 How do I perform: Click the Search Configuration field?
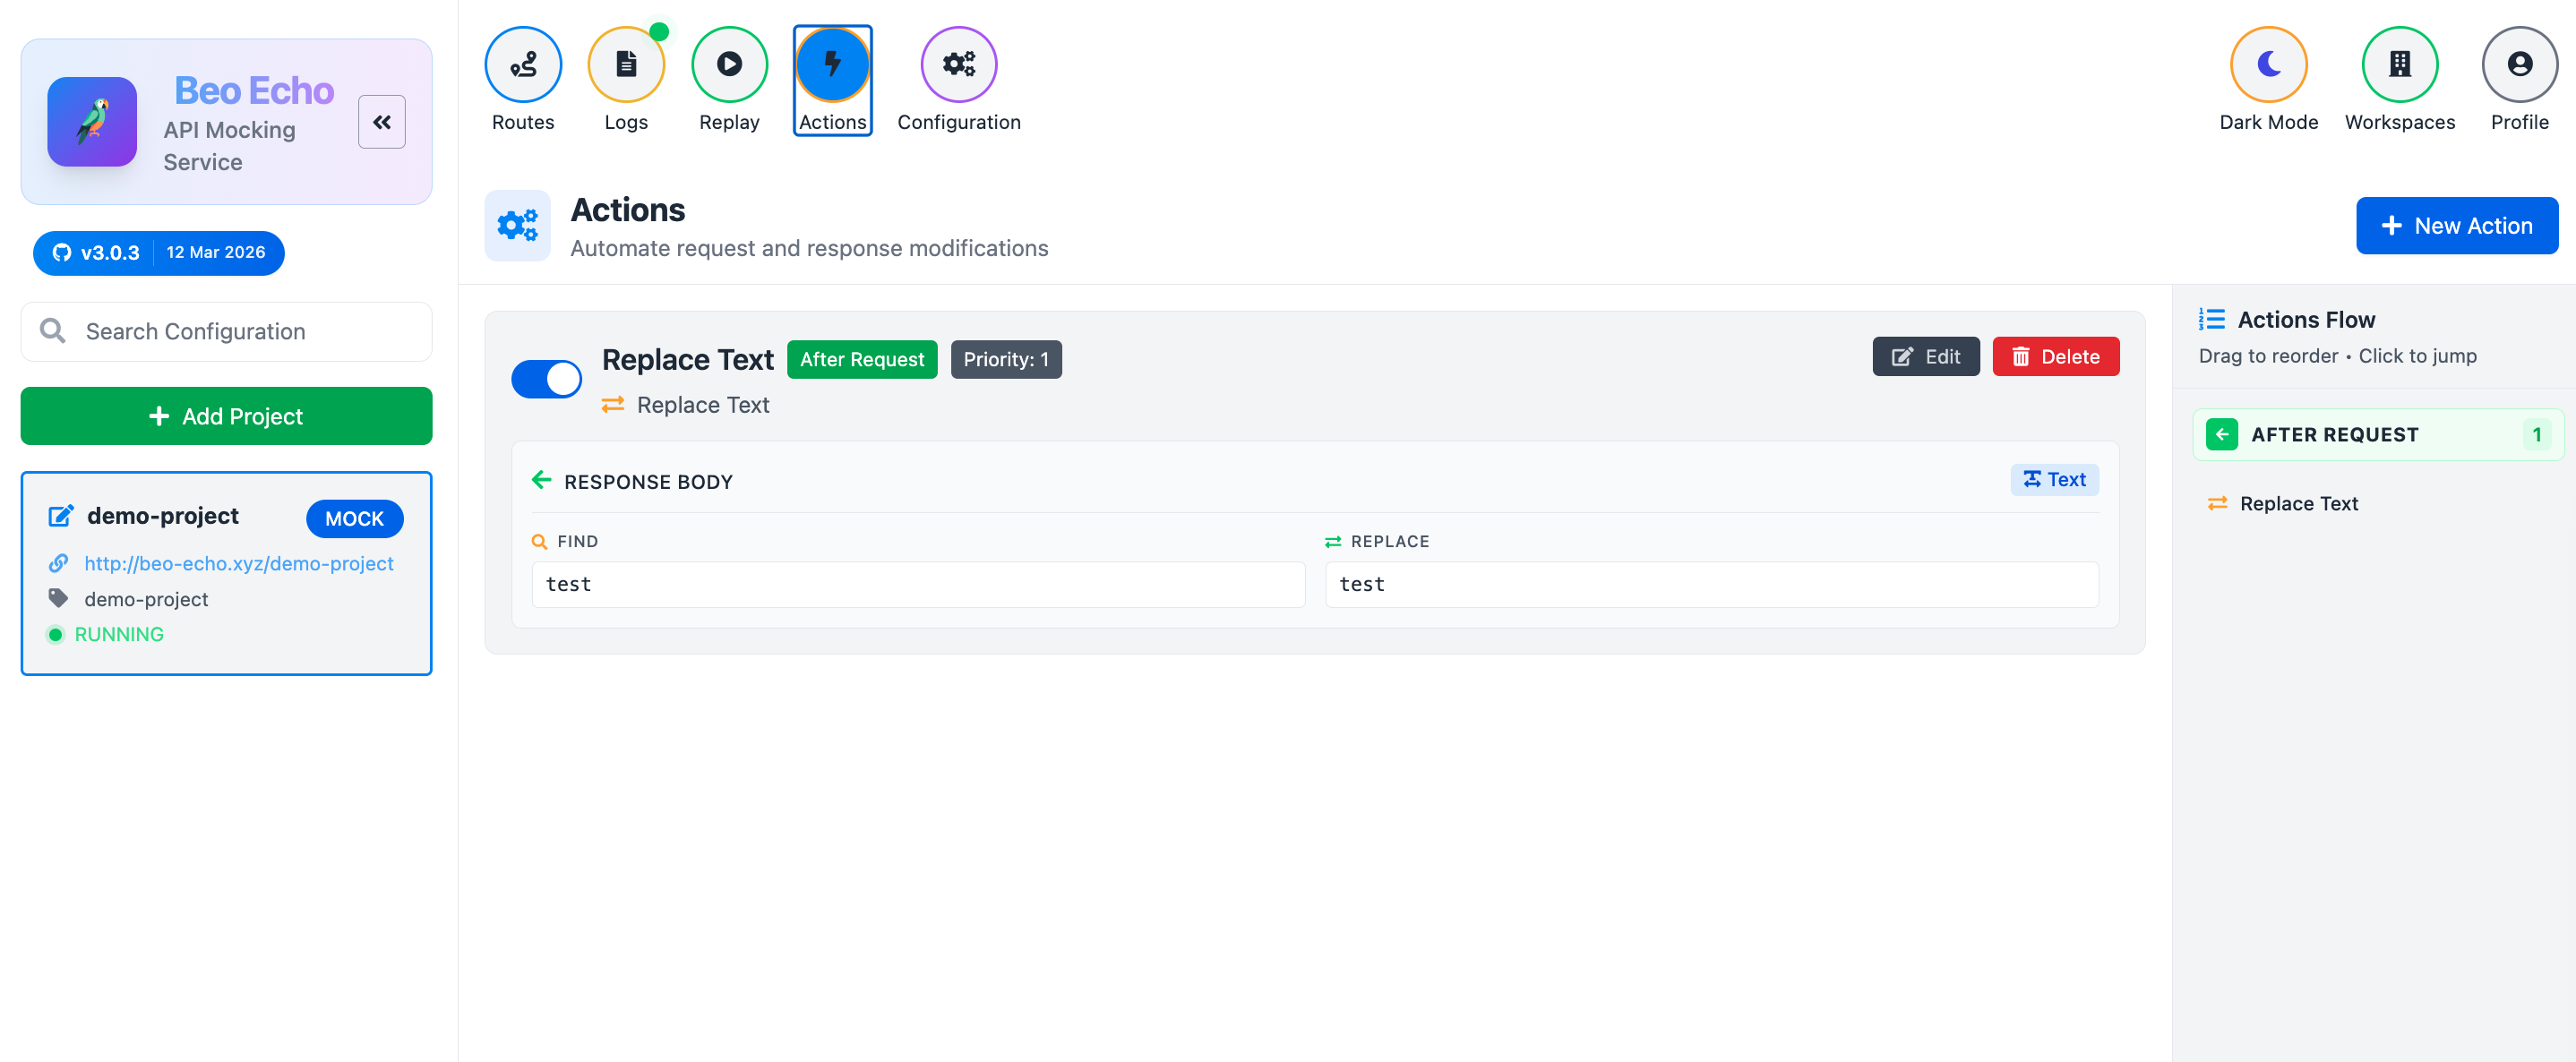click(x=227, y=332)
